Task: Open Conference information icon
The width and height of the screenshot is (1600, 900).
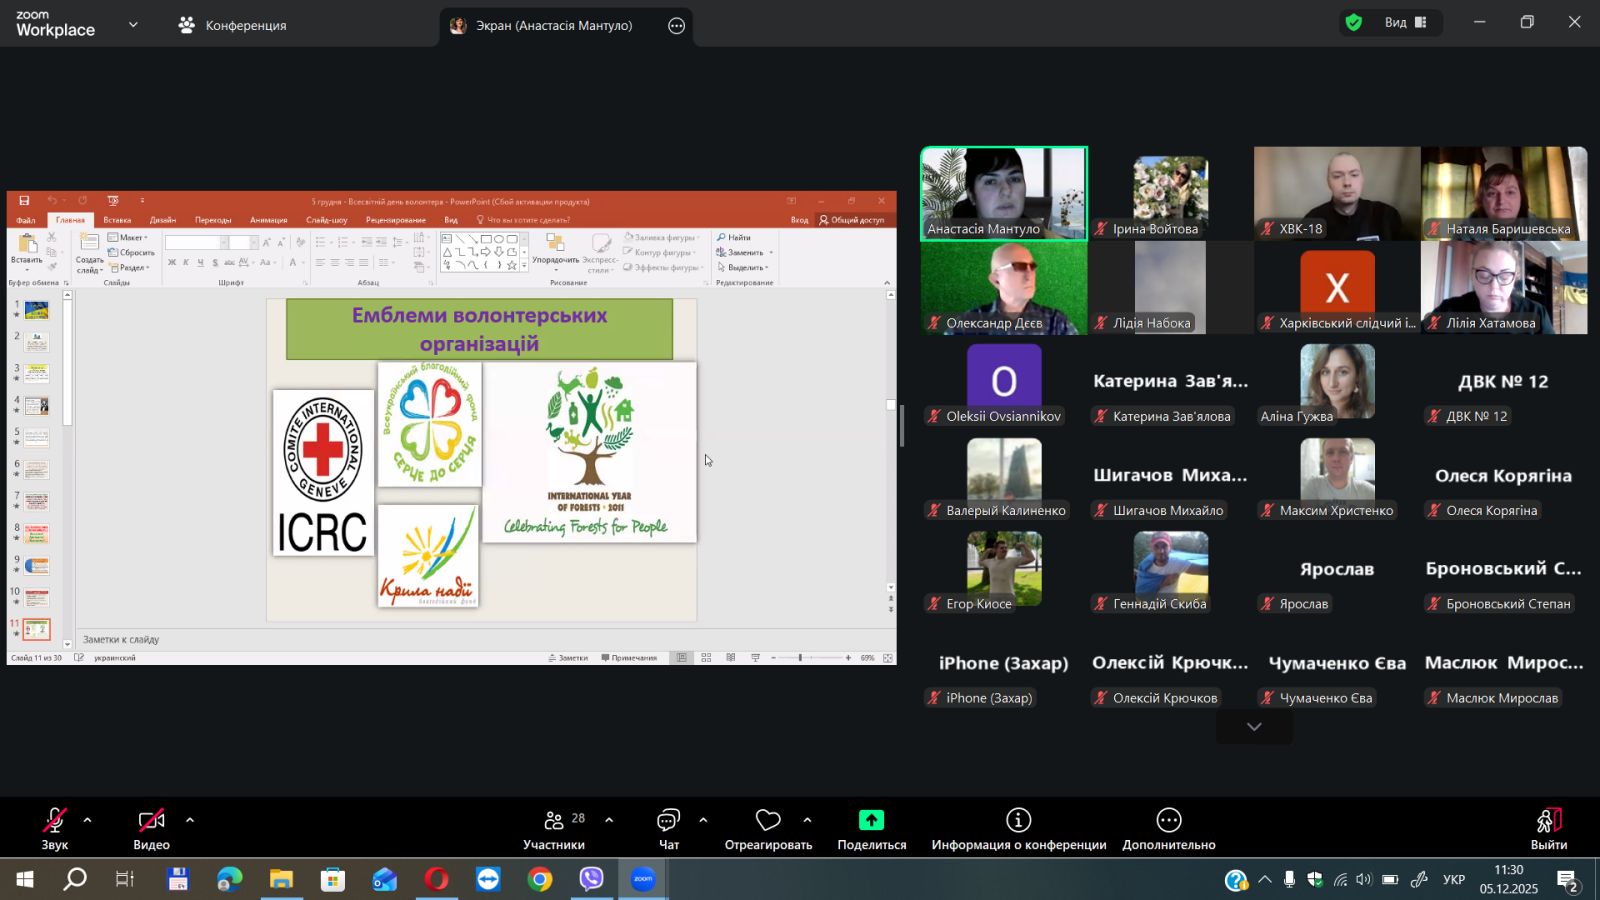Action: 1018,821
